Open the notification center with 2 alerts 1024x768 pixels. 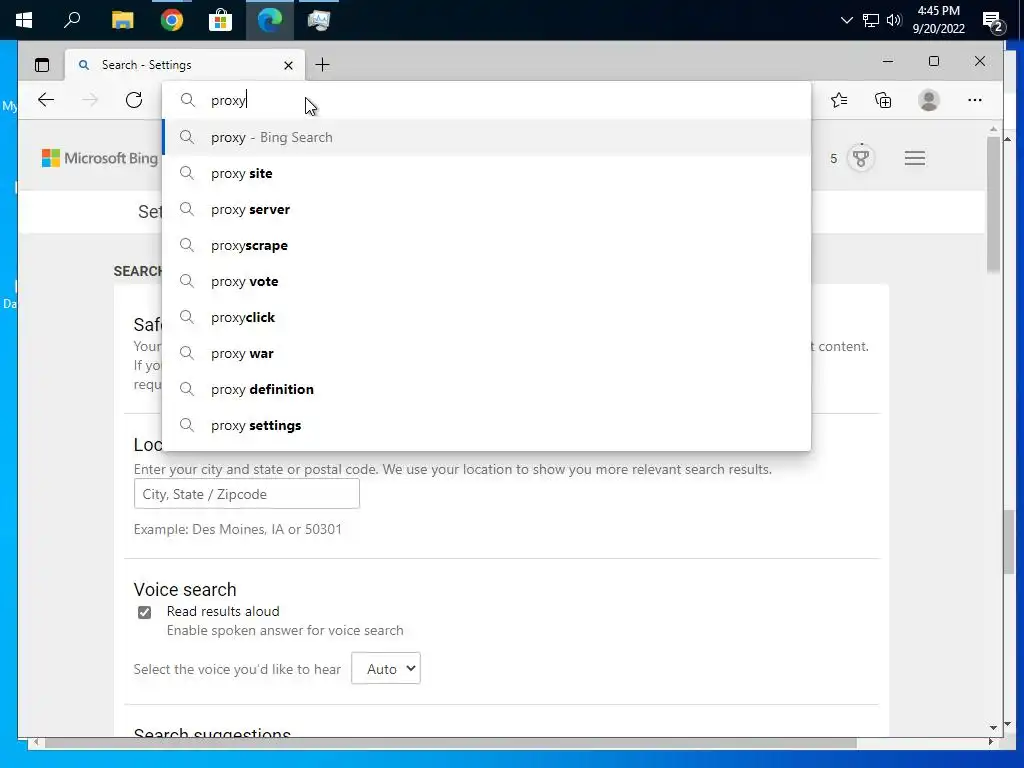[993, 22]
